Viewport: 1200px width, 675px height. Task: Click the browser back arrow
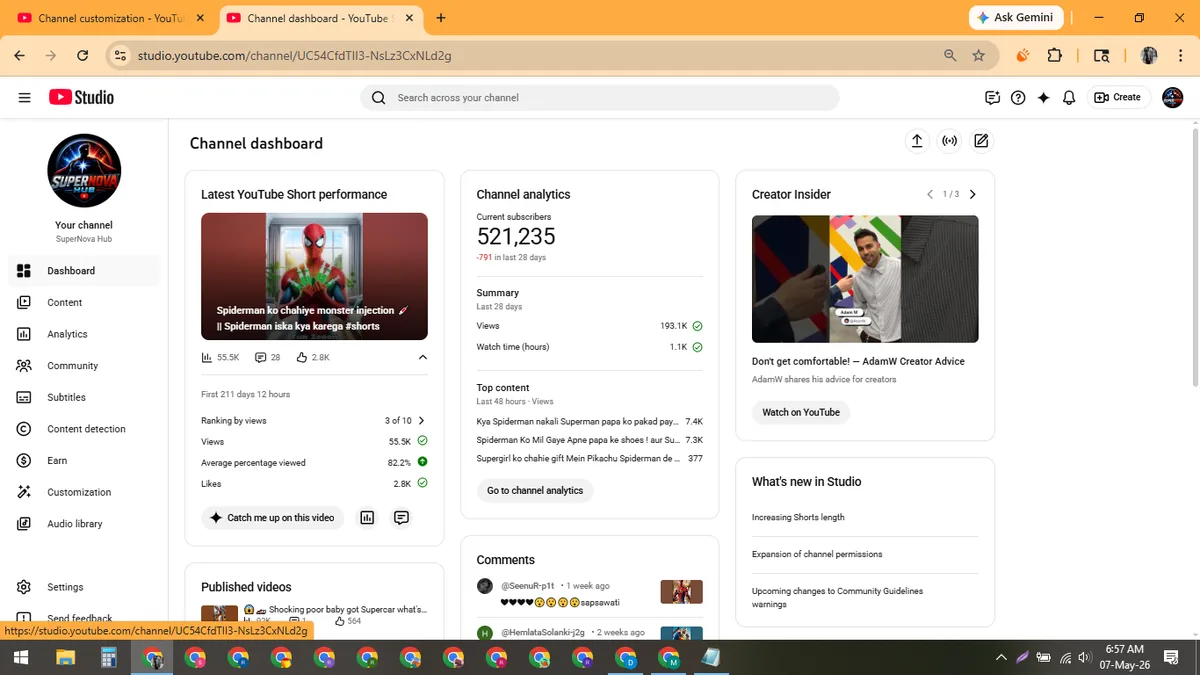[20, 56]
